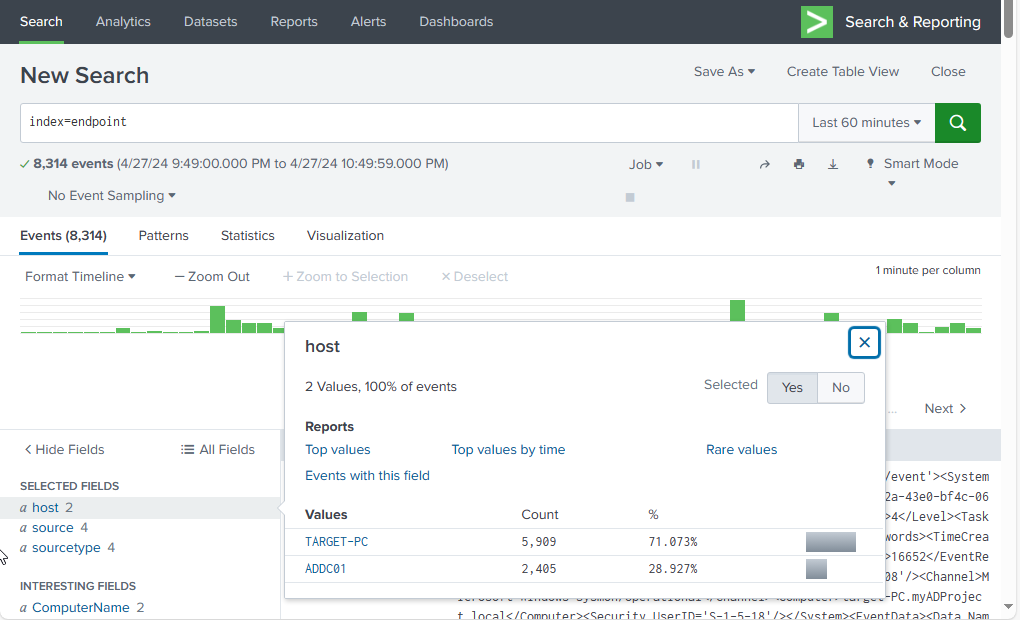Export results with download icon

pyautogui.click(x=833, y=164)
